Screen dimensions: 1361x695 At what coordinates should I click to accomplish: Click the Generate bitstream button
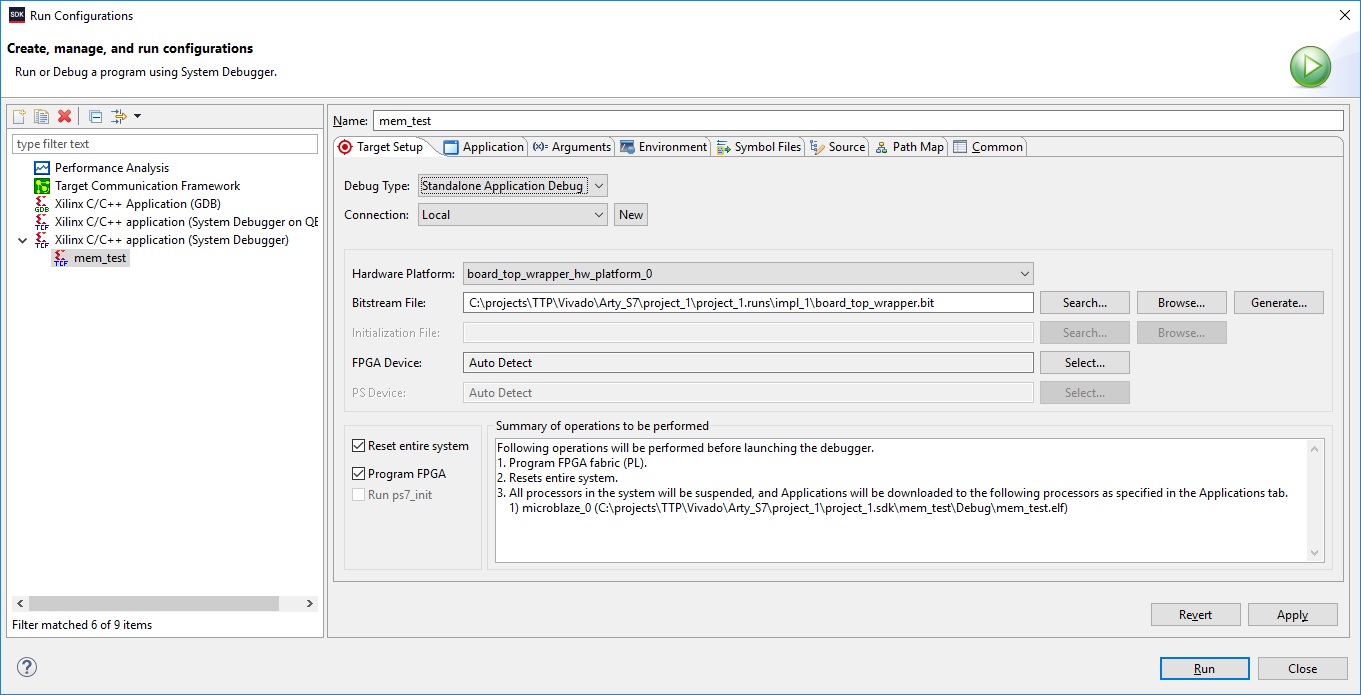1278,303
